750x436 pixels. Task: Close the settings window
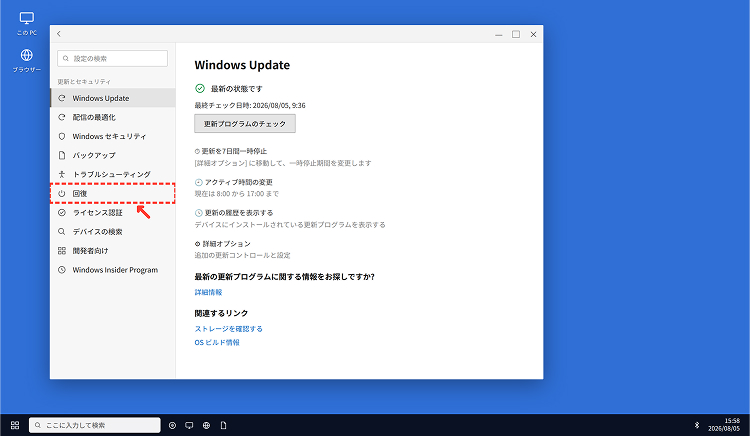pyautogui.click(x=533, y=34)
